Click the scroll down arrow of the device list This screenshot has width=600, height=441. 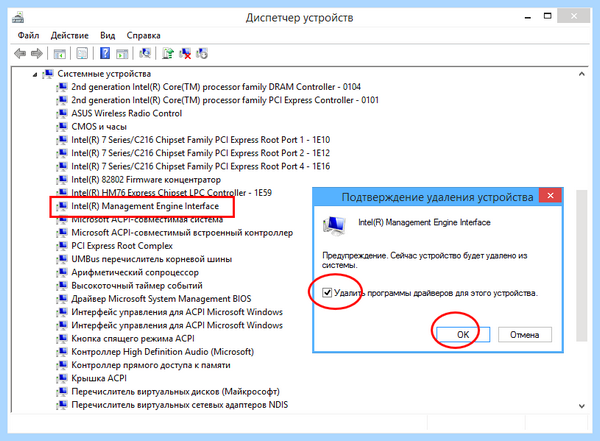[x=582, y=406]
